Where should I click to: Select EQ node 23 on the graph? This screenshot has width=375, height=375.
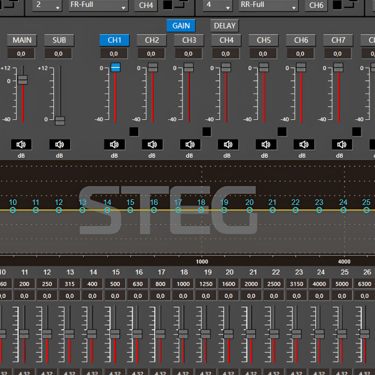(x=319, y=210)
